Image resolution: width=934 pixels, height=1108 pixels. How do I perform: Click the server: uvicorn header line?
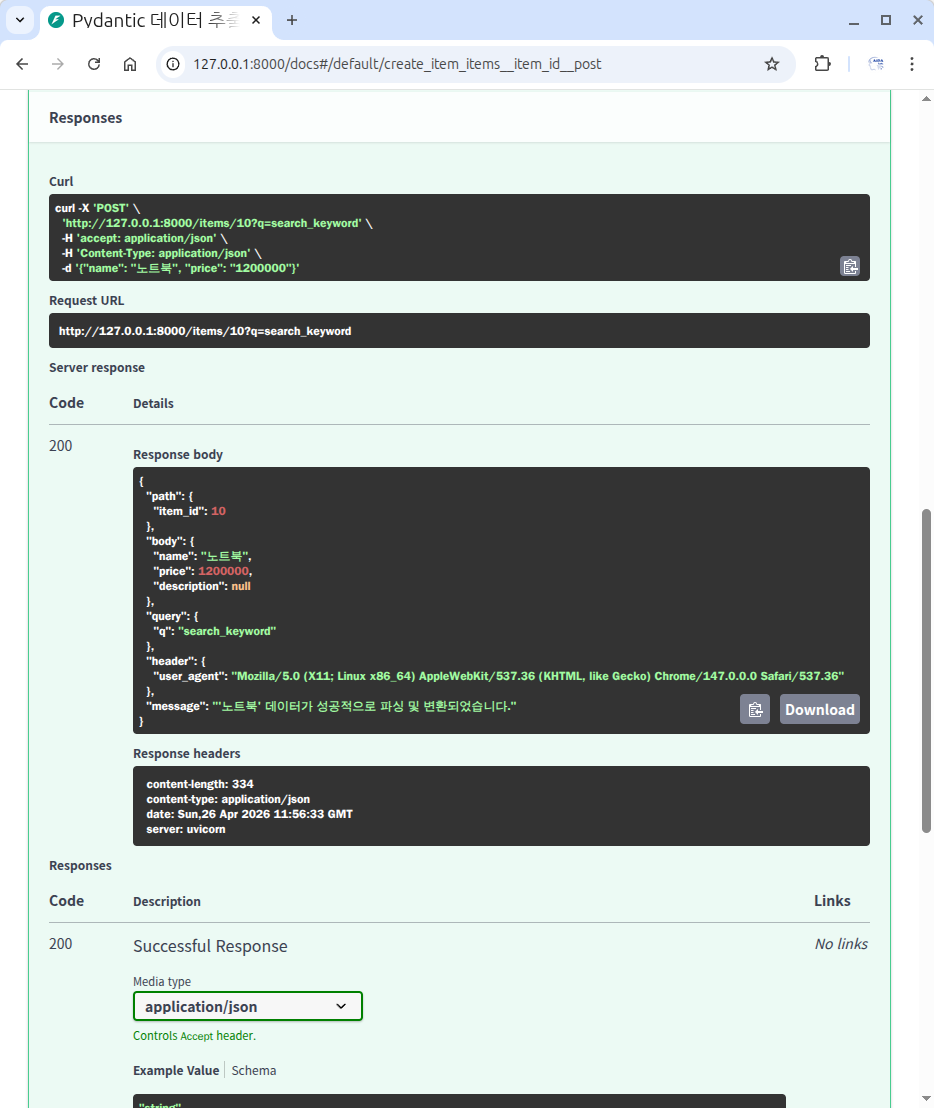(186, 830)
